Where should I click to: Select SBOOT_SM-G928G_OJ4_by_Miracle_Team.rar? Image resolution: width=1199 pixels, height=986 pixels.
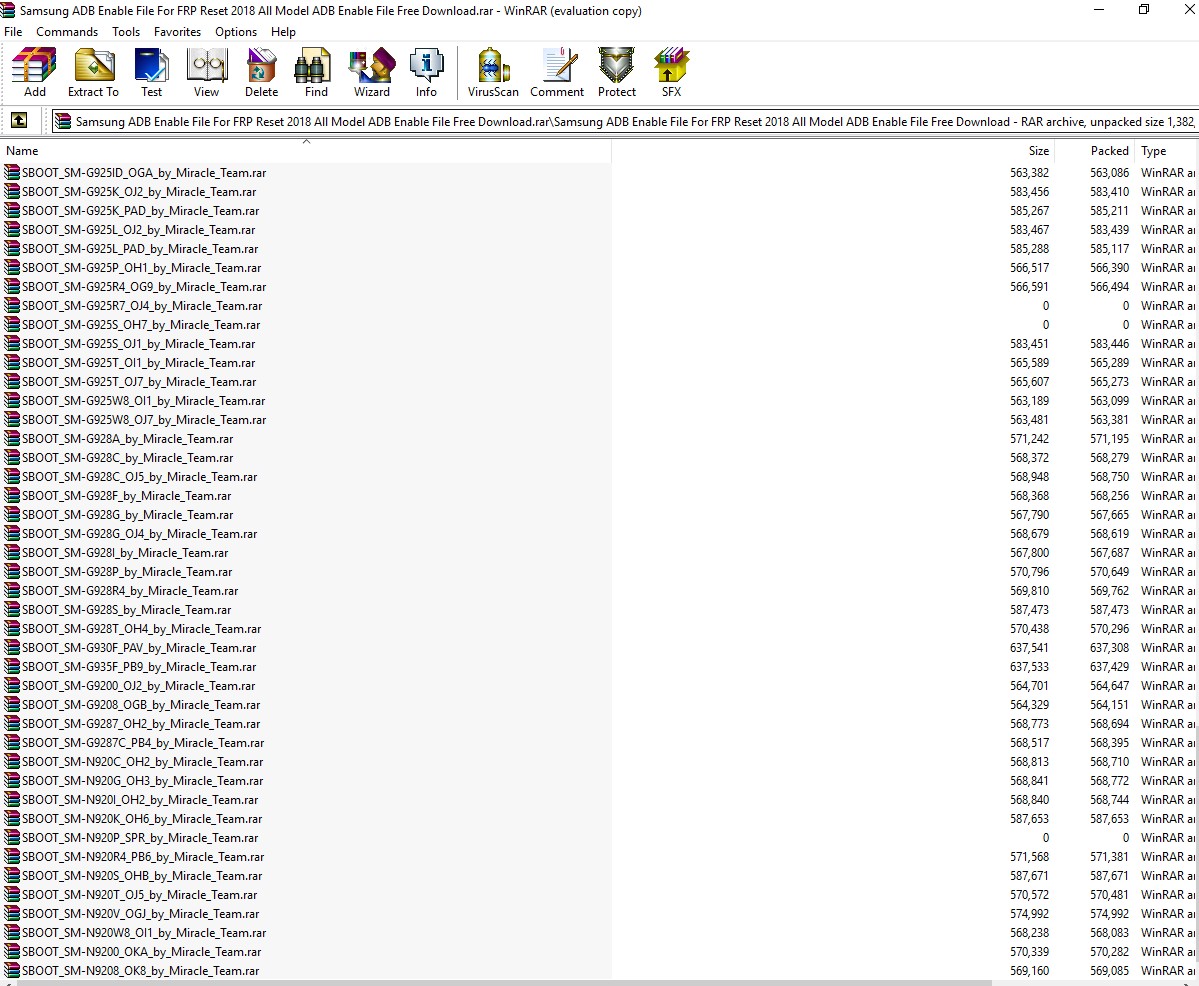pyautogui.click(x=139, y=534)
